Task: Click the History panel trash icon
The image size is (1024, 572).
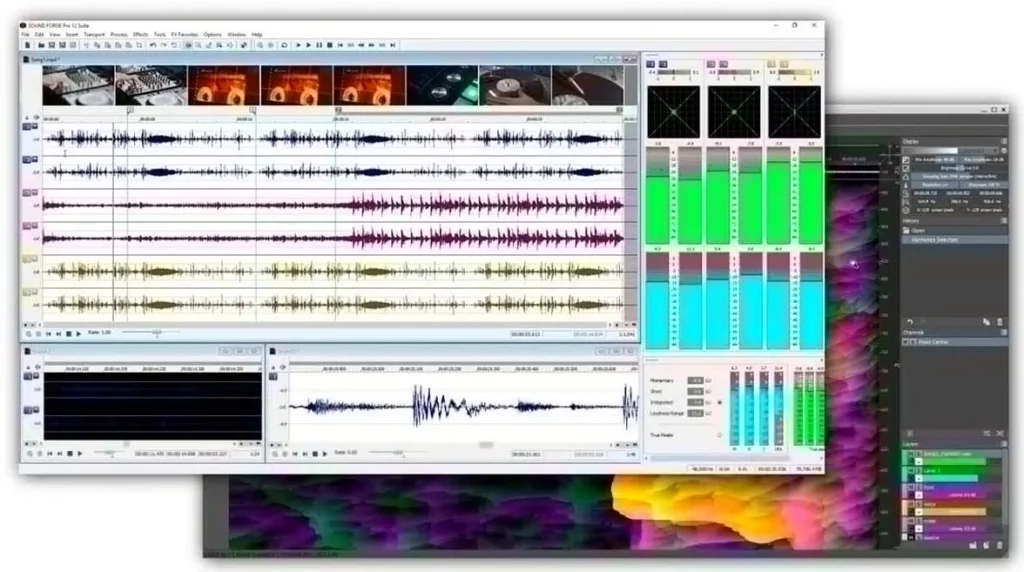Action: coord(999,322)
